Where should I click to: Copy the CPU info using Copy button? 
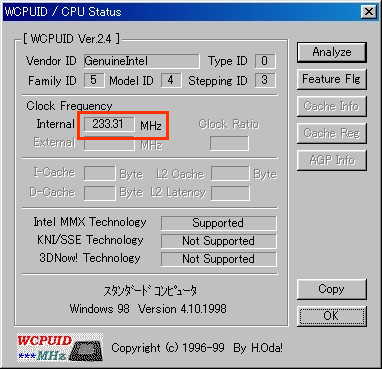tap(332, 289)
